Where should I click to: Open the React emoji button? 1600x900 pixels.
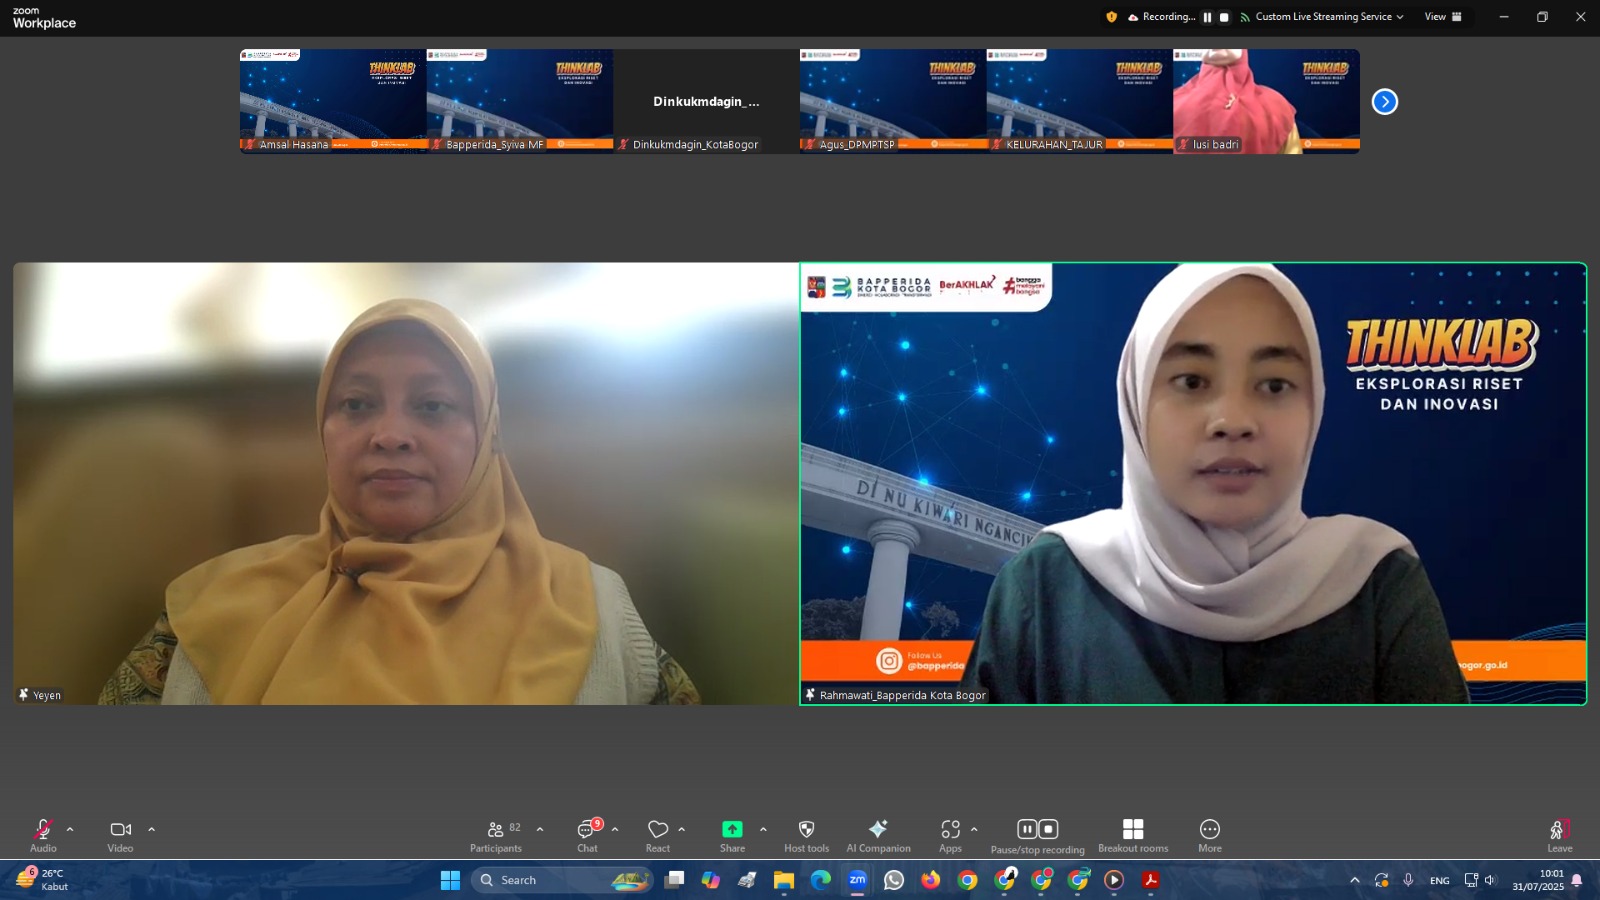coord(658,835)
